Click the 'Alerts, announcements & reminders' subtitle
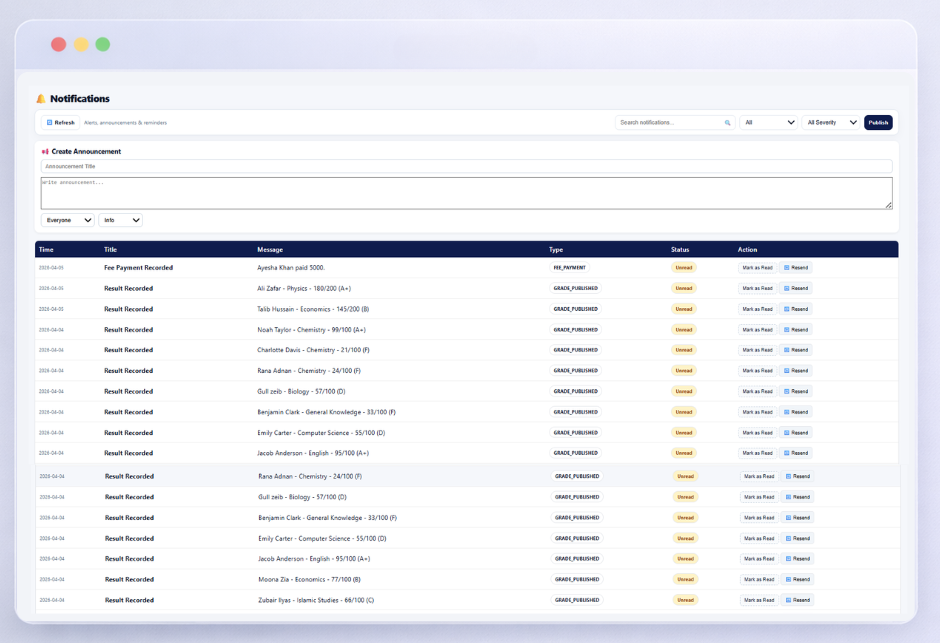 click(125, 123)
